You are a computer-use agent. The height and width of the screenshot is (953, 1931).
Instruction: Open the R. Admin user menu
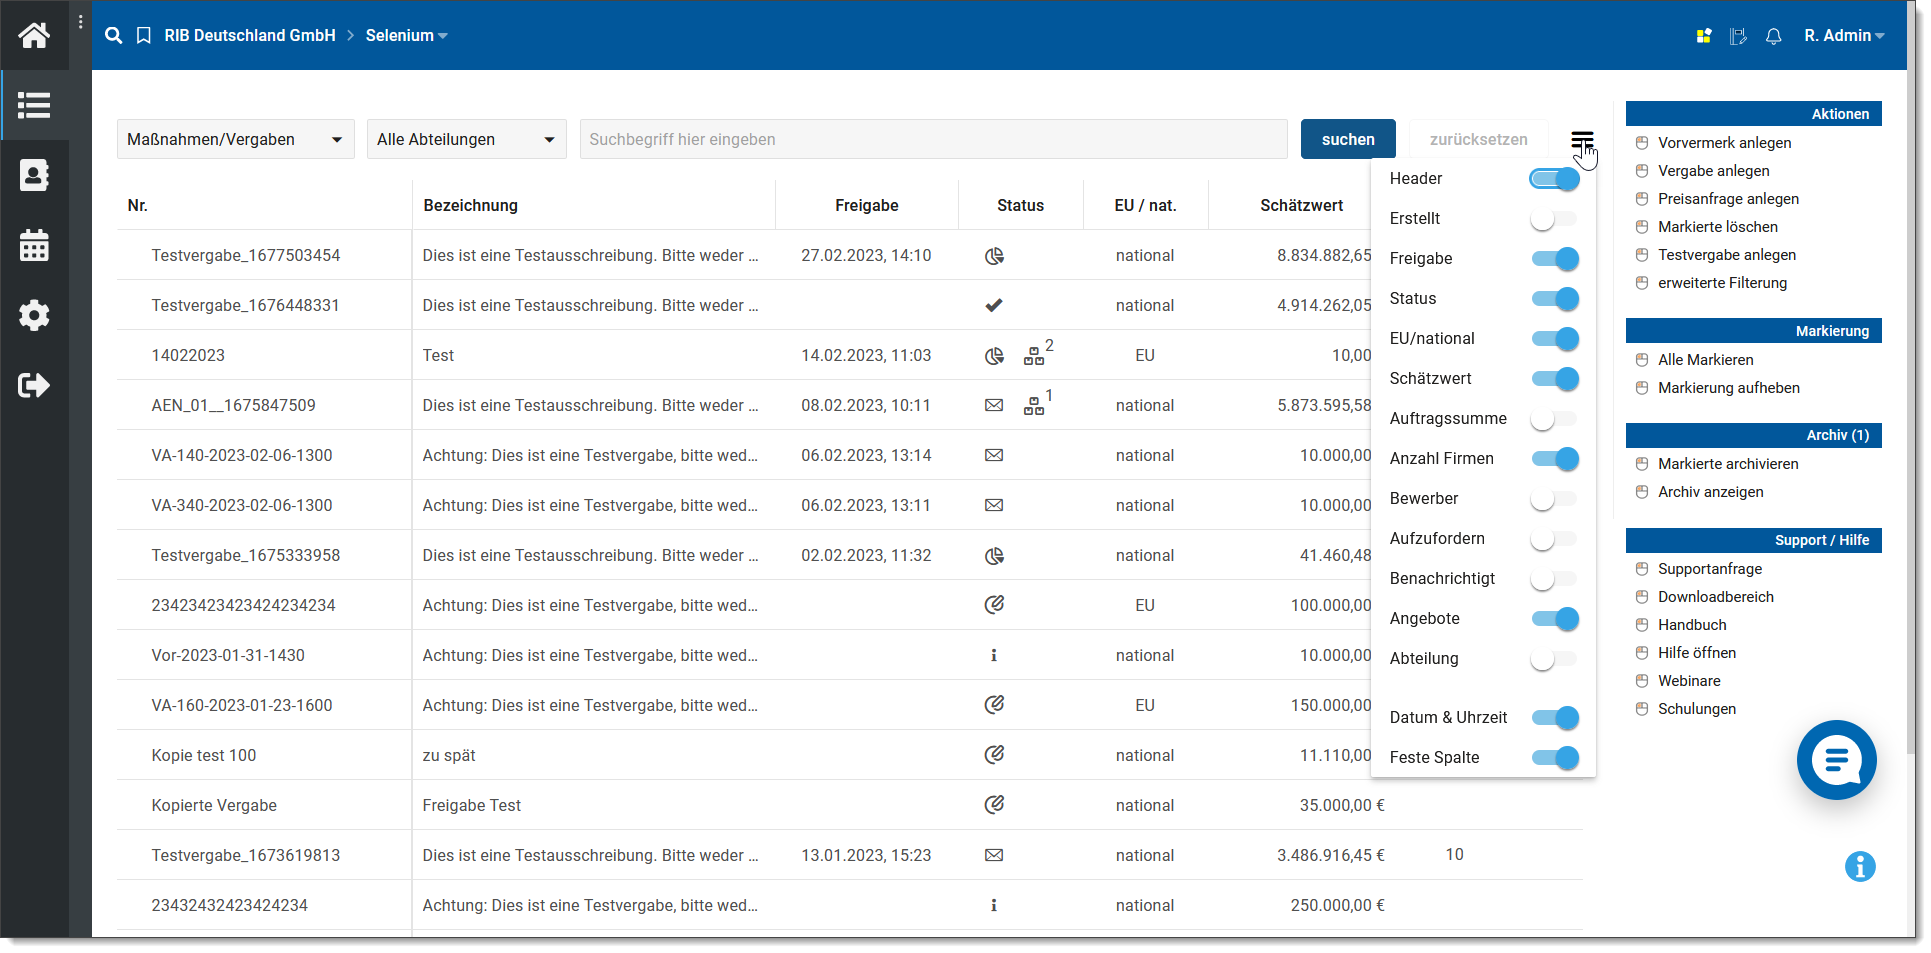(1843, 36)
